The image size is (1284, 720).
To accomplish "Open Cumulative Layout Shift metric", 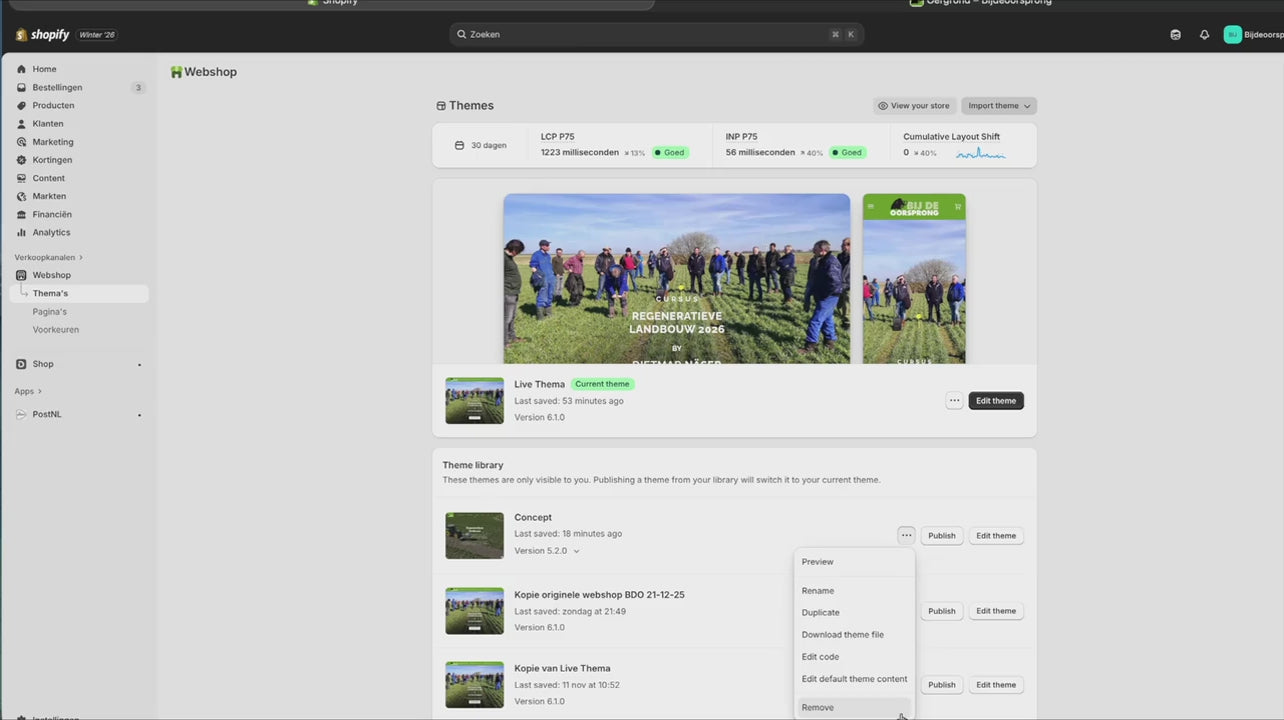I will pos(955,145).
